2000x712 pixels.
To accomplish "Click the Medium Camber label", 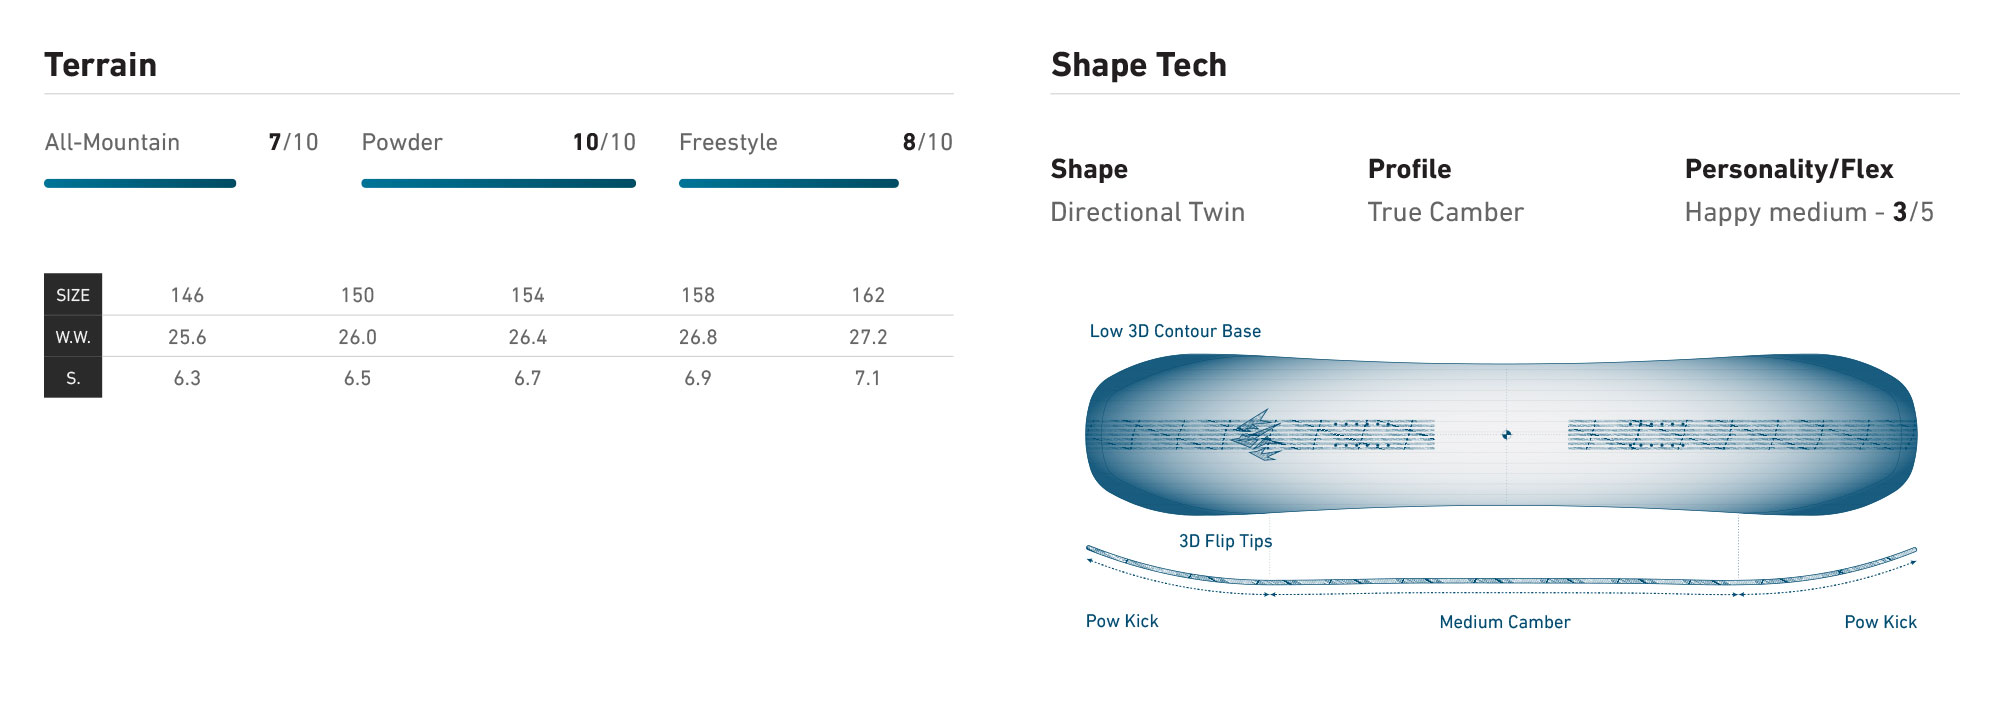I will [1504, 622].
